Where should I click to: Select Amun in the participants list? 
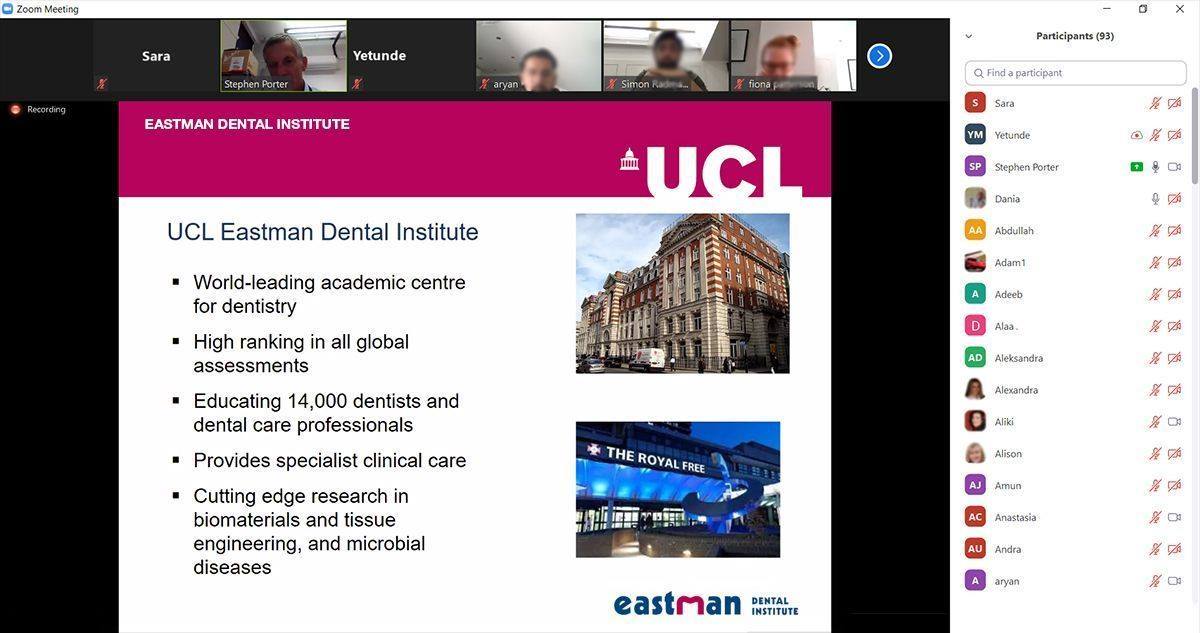(x=1008, y=486)
